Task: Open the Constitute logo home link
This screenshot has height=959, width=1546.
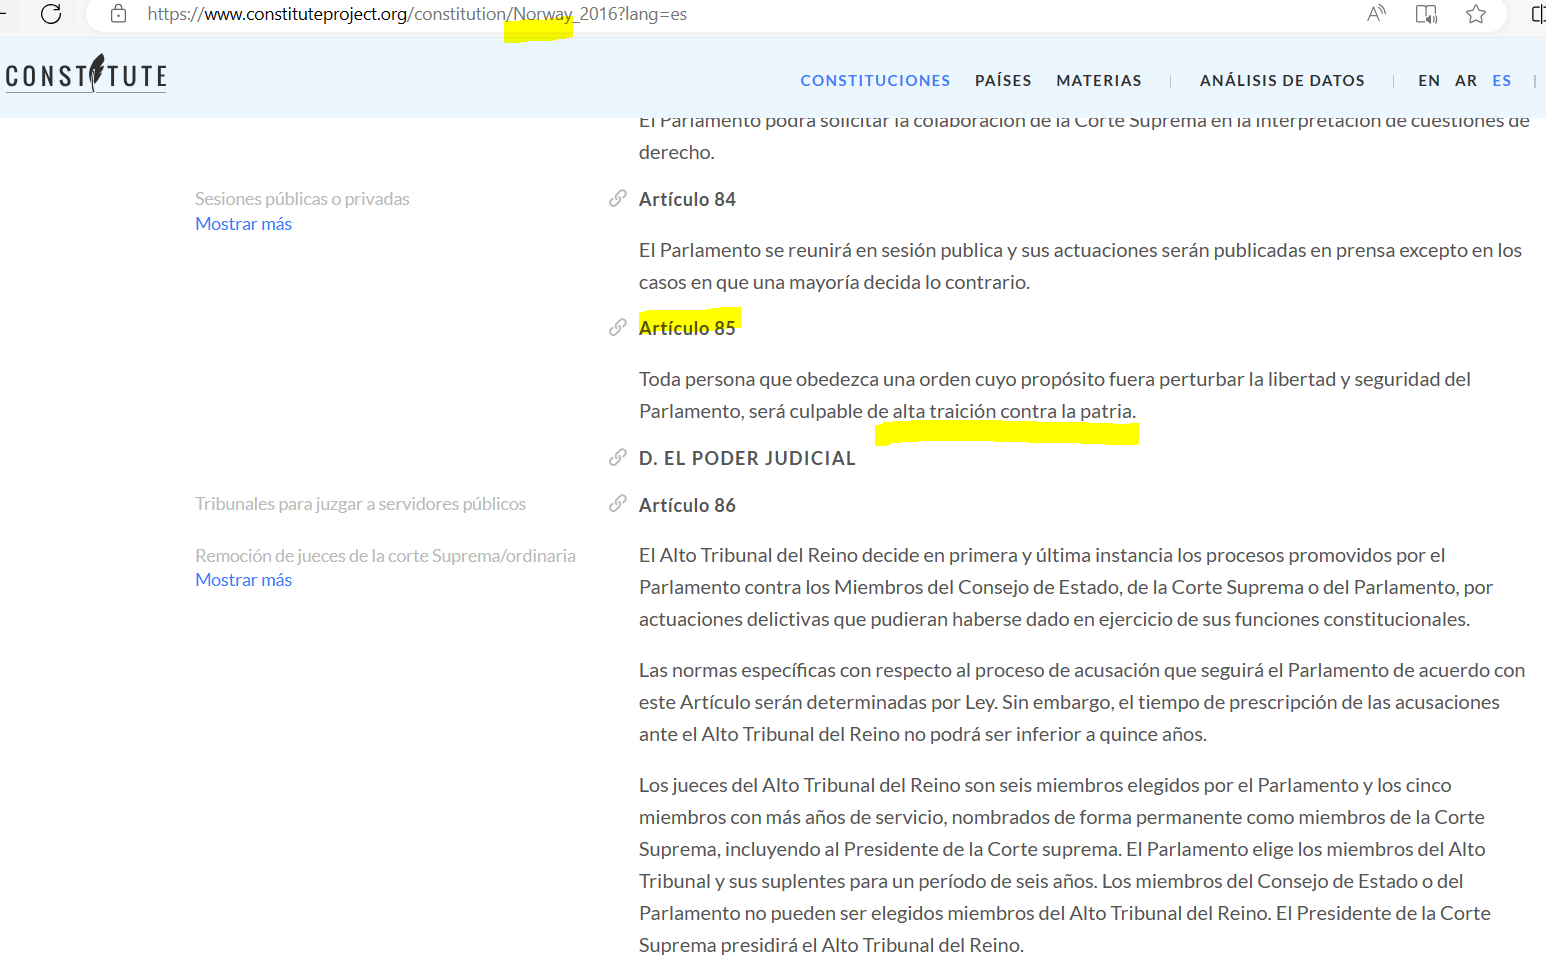Action: pyautogui.click(x=86, y=75)
